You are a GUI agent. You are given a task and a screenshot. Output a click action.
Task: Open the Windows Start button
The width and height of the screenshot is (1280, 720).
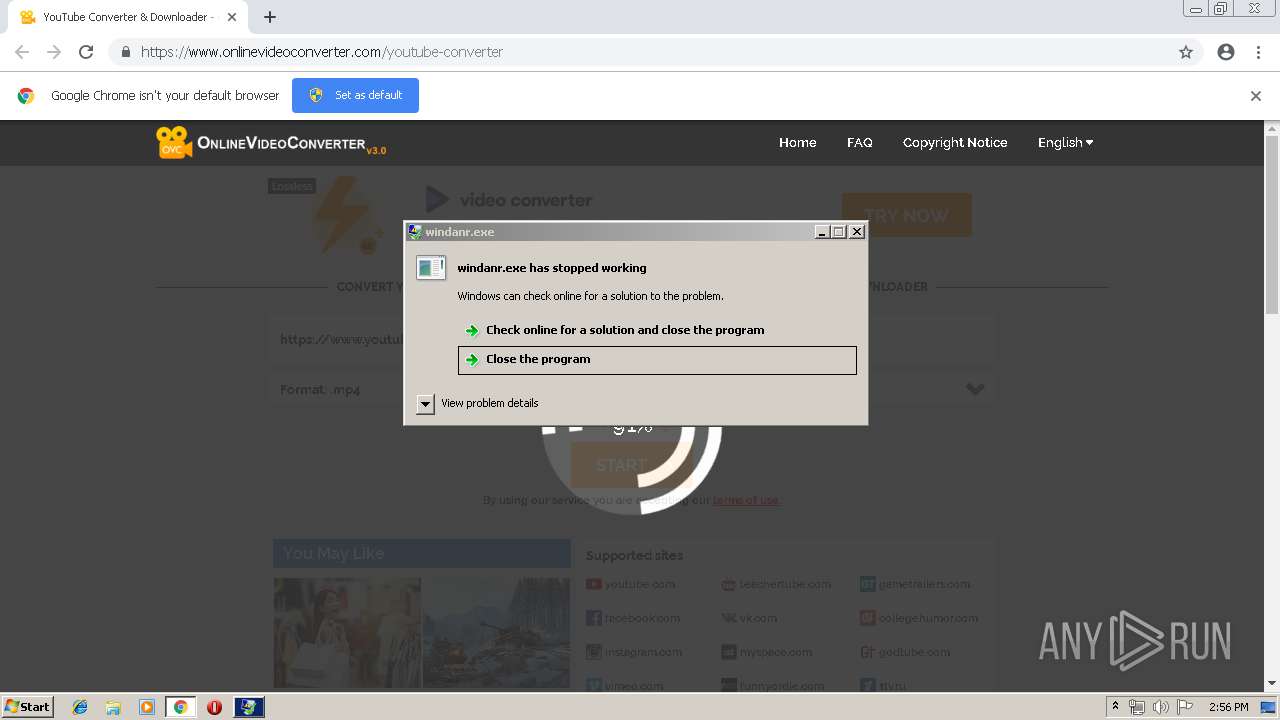click(x=27, y=706)
